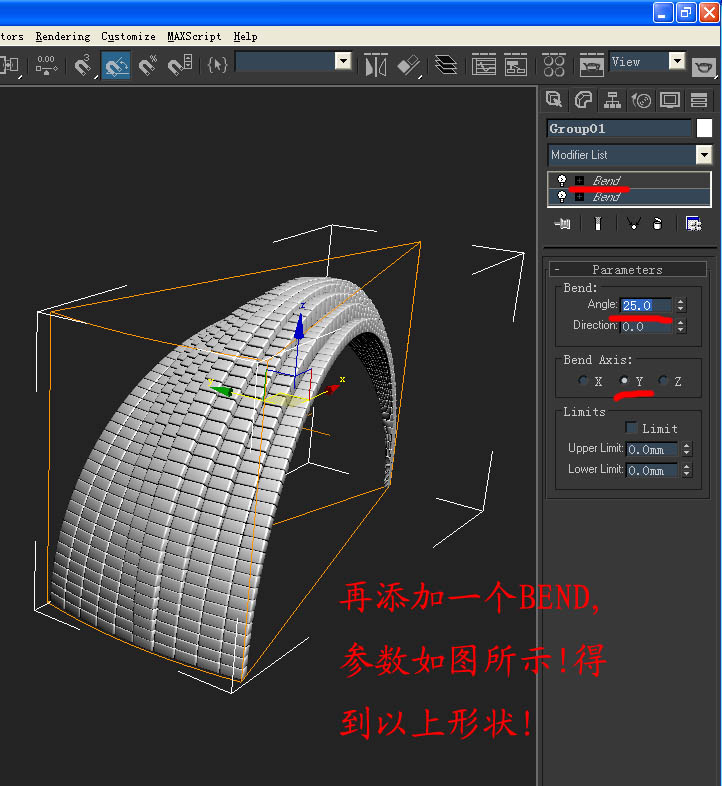Screen dimensions: 722x786
Task: Open the Named Selection Sets dropdown
Action: click(343, 62)
